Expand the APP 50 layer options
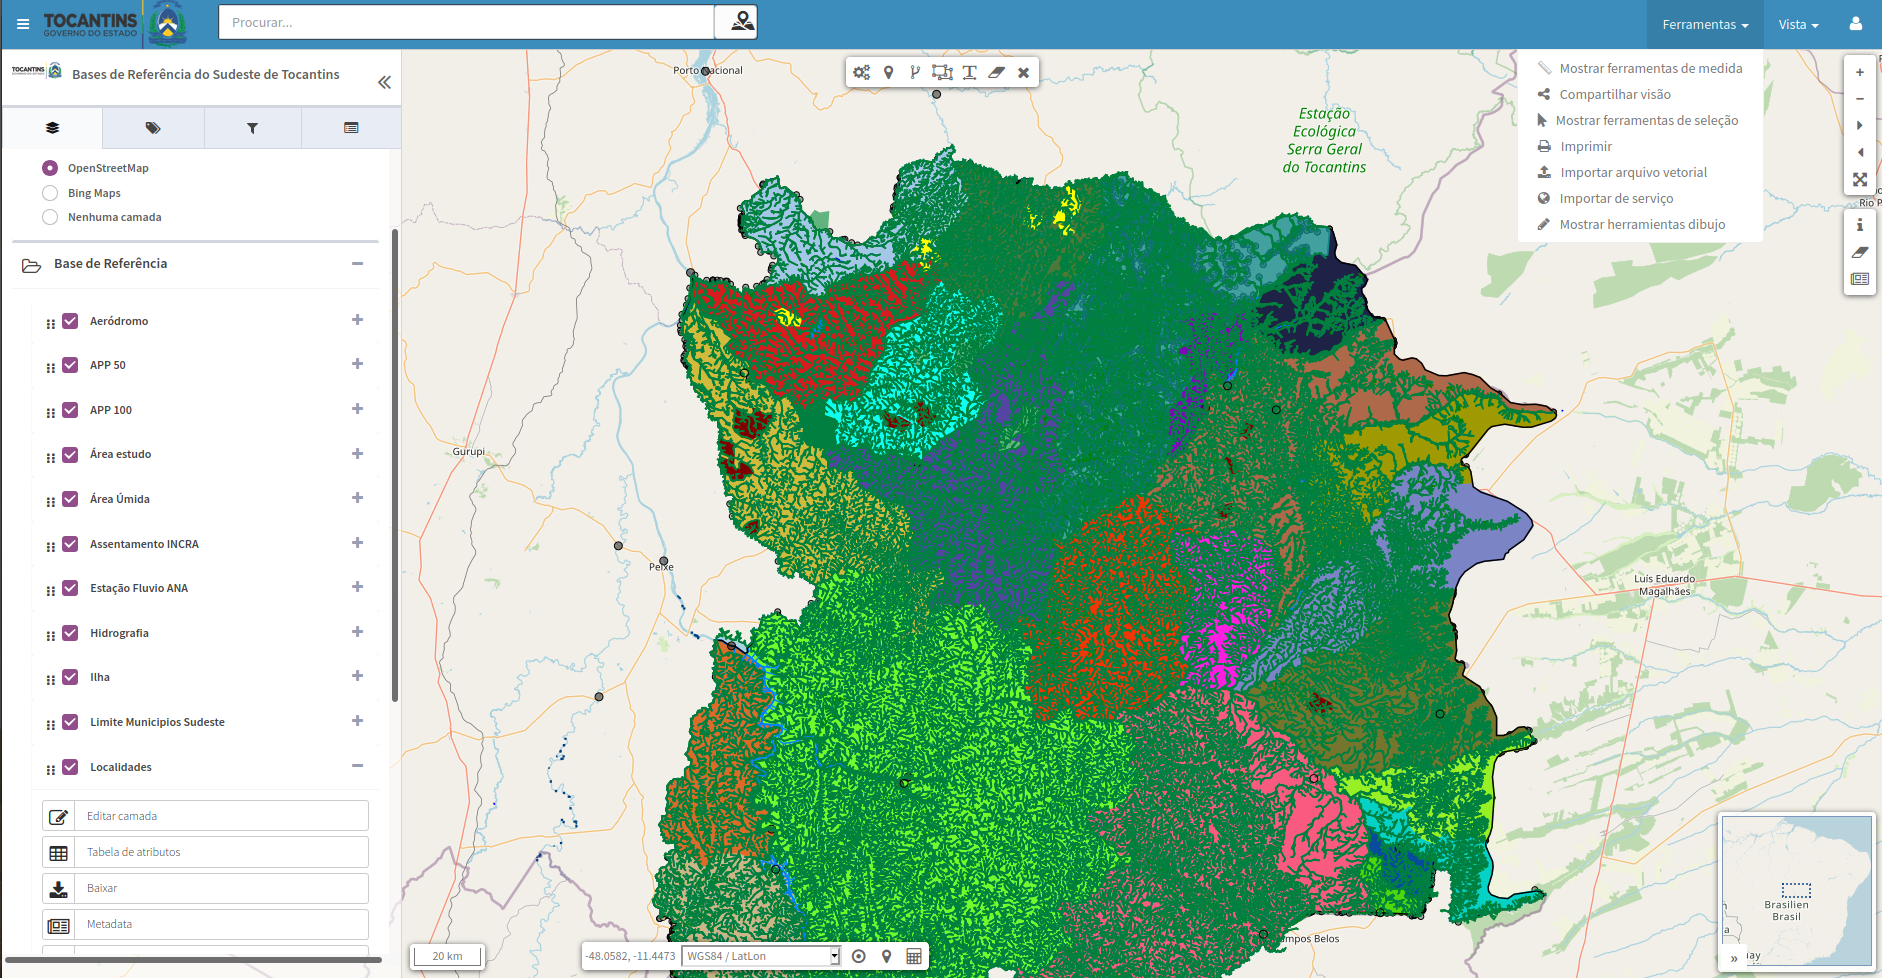This screenshot has width=1882, height=978. [x=357, y=364]
